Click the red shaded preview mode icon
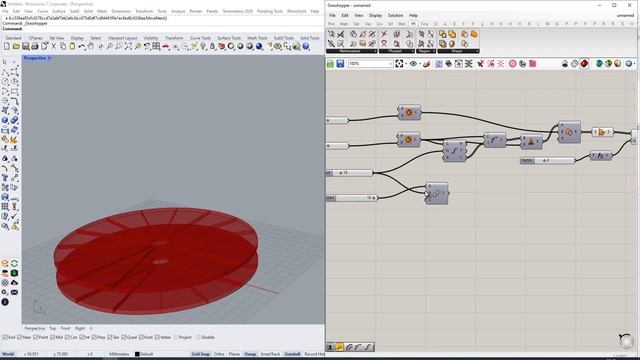The height and width of the screenshot is (360, 640). click(584, 64)
